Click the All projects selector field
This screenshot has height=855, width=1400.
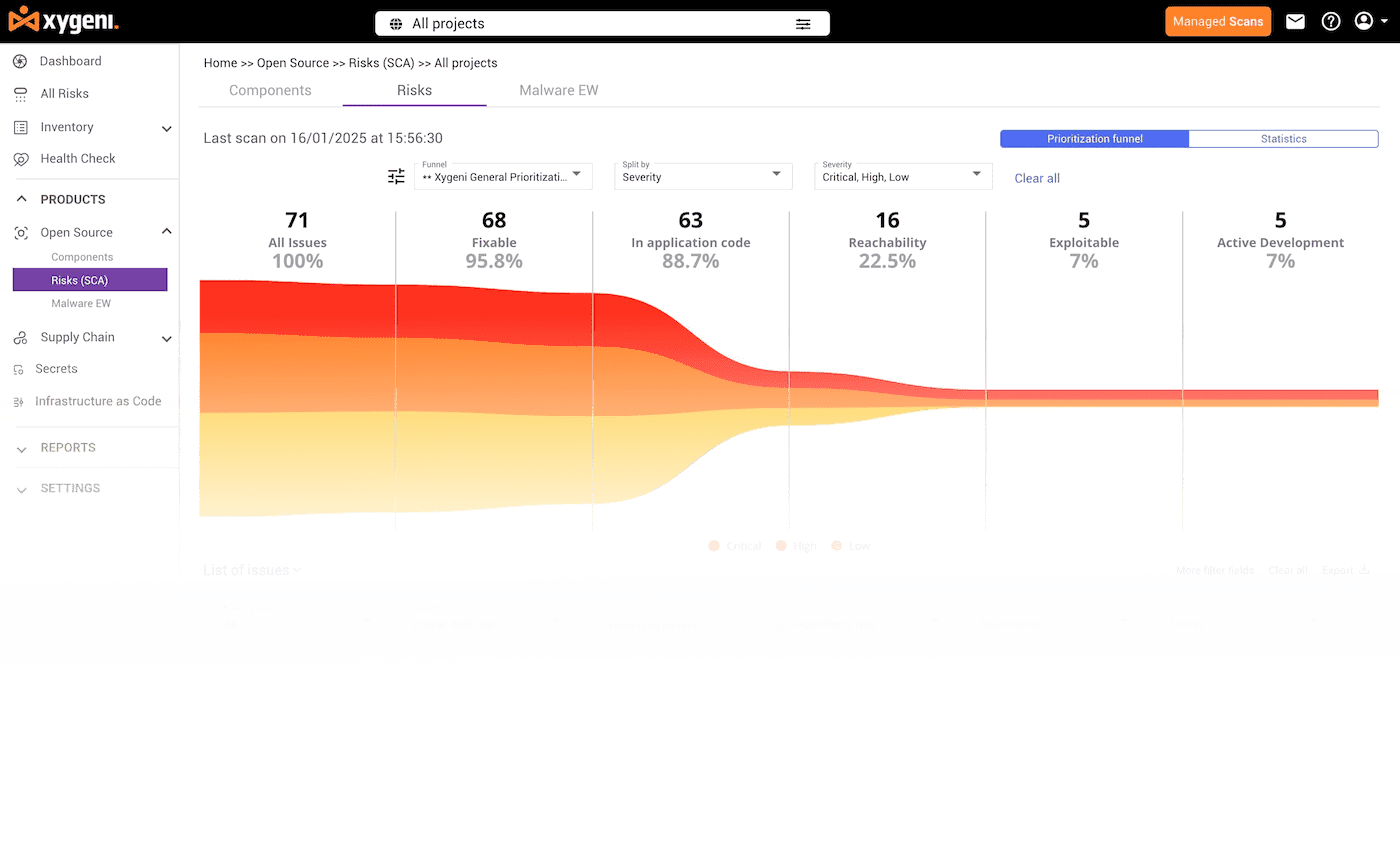(x=590, y=24)
